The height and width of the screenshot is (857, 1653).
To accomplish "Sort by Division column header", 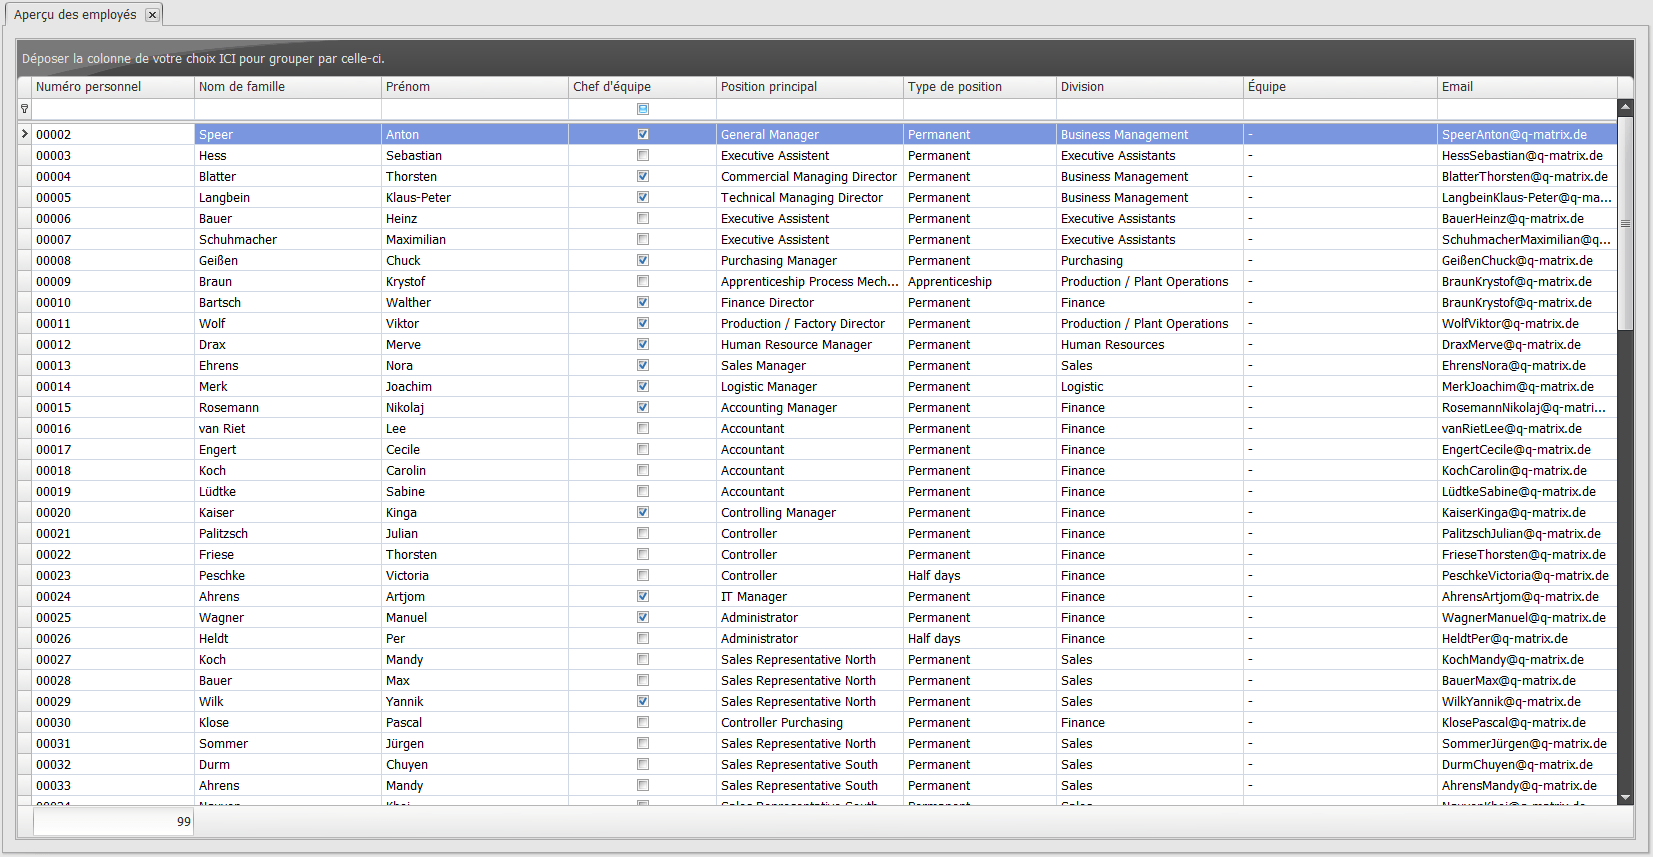I will point(1149,87).
